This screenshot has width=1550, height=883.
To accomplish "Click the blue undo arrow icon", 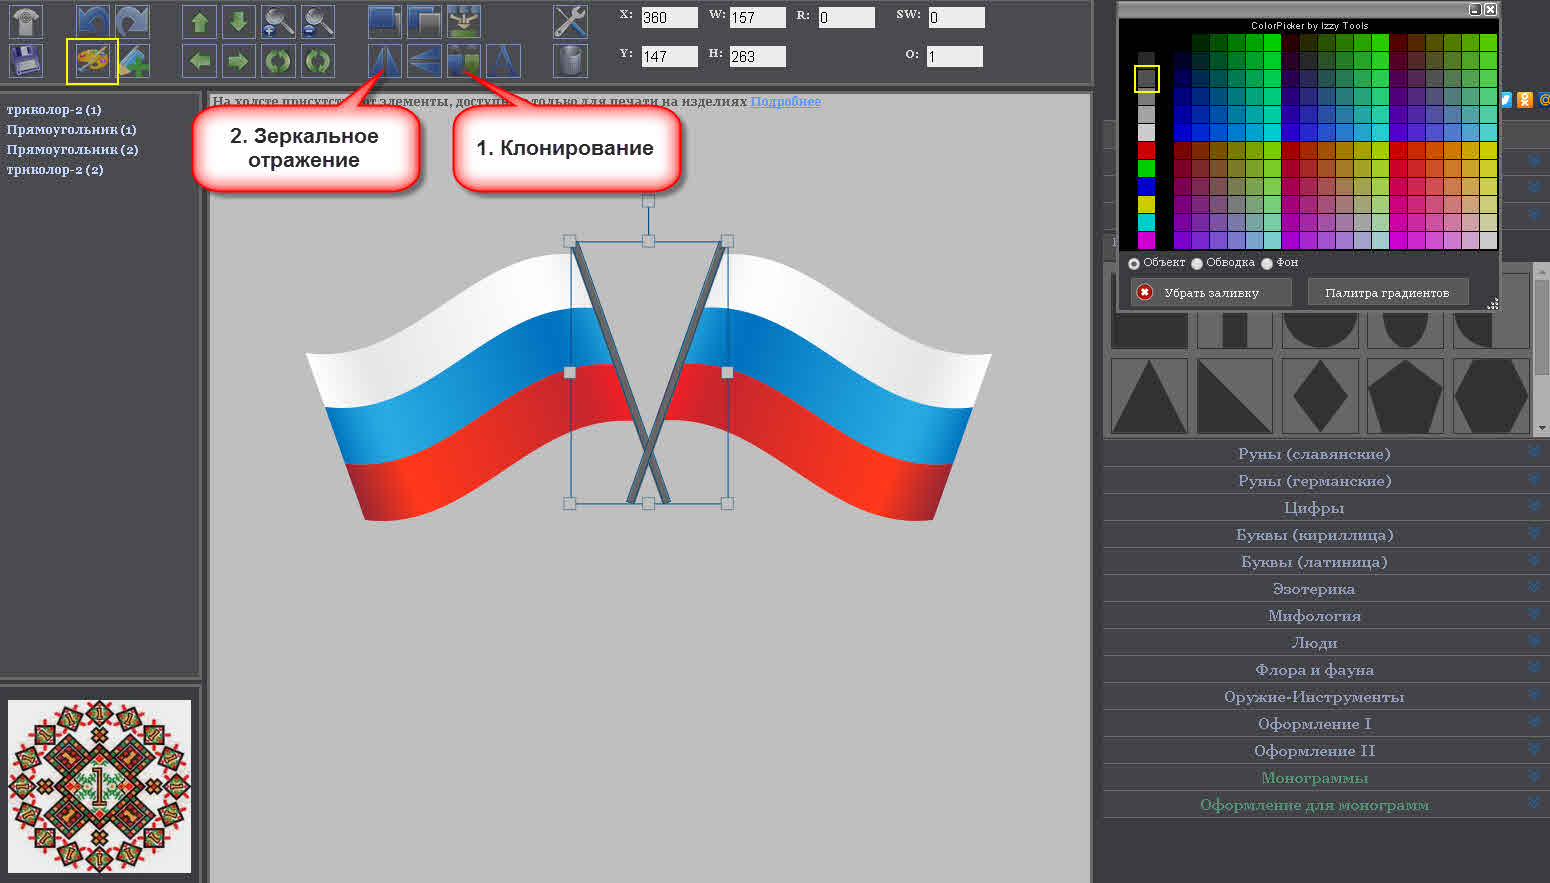I will tap(93, 21).
